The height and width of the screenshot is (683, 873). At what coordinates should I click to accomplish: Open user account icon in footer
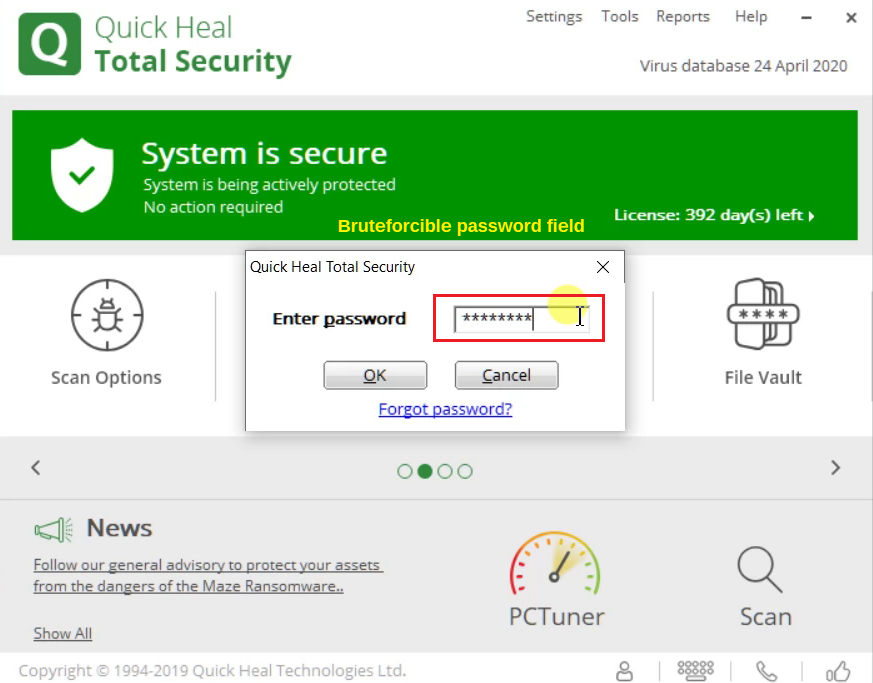(625, 670)
